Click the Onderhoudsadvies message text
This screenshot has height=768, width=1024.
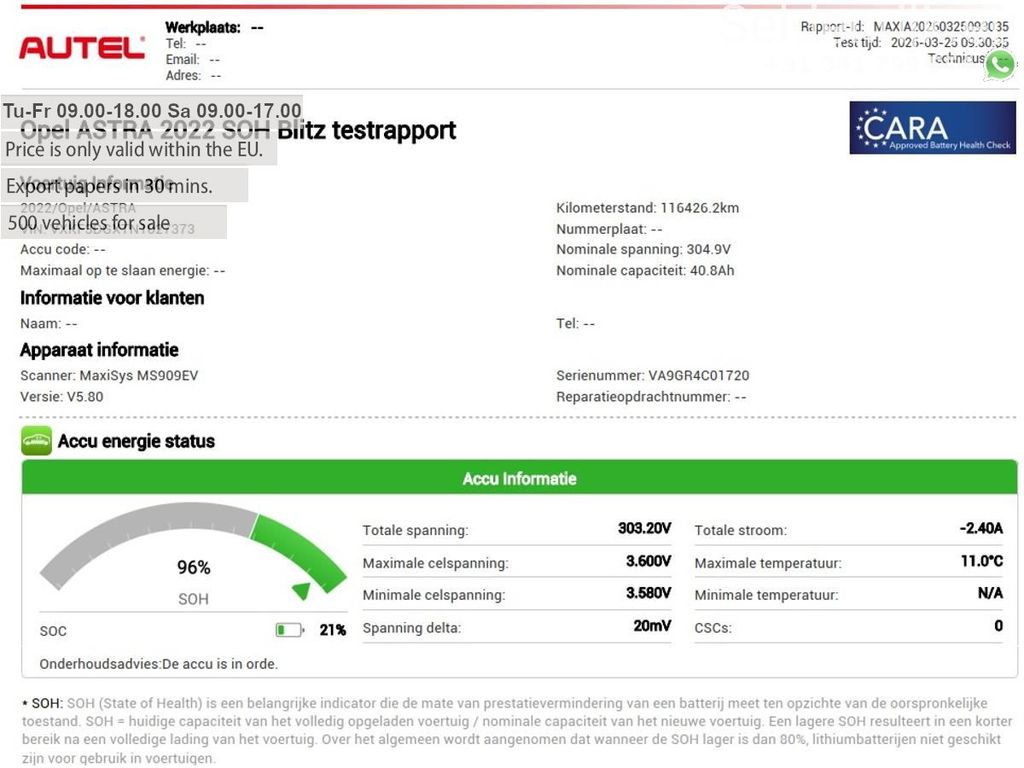pos(159,664)
